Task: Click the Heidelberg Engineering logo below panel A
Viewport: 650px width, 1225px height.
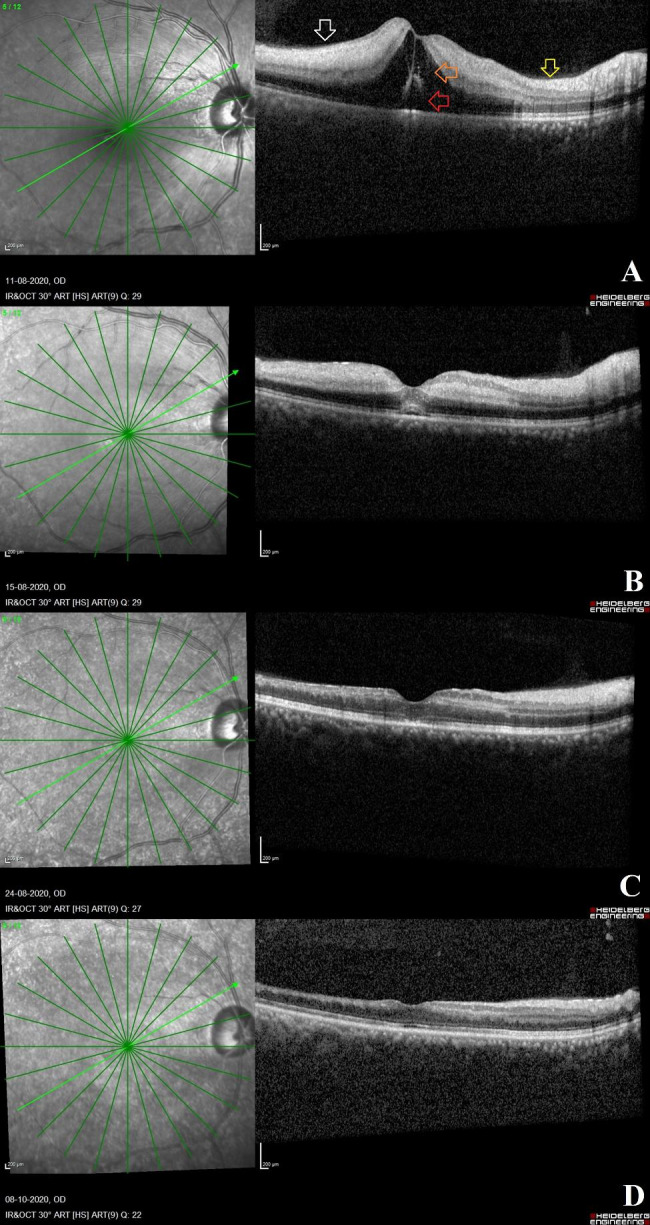Action: click(619, 300)
